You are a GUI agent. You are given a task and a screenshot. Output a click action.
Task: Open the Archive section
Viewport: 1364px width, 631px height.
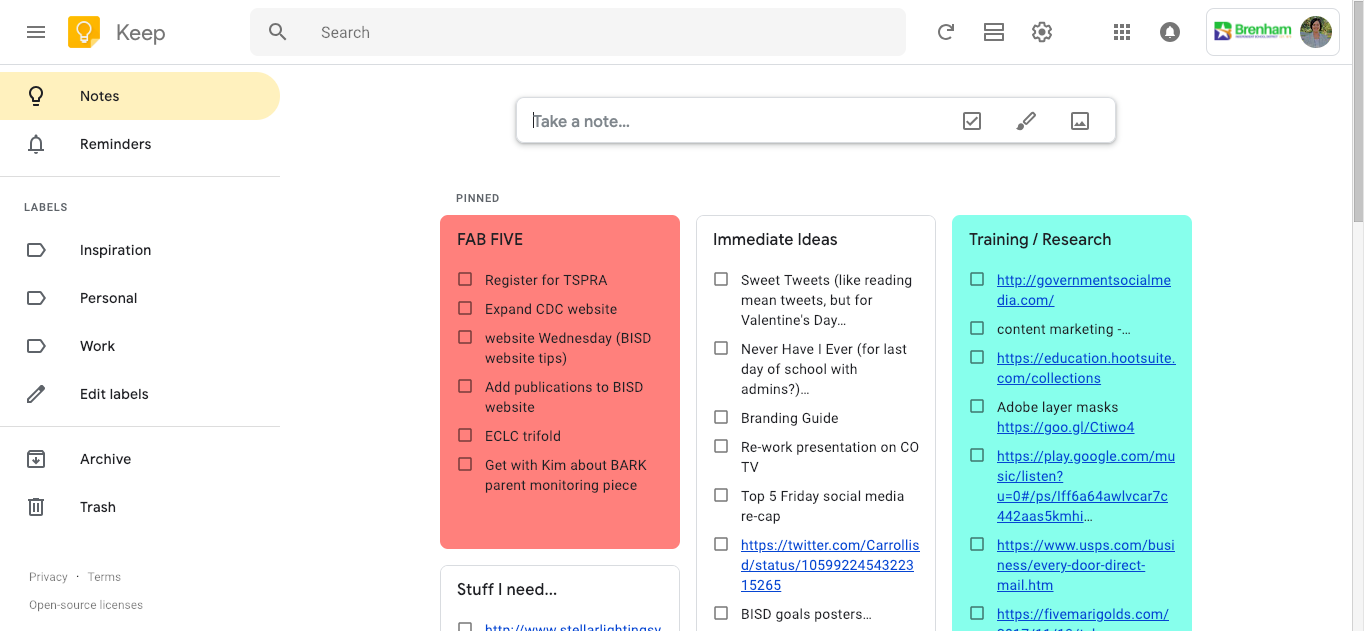[x=105, y=459]
